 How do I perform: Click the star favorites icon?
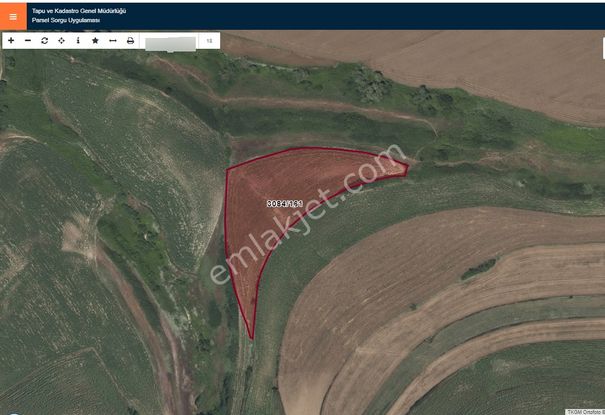(x=95, y=41)
